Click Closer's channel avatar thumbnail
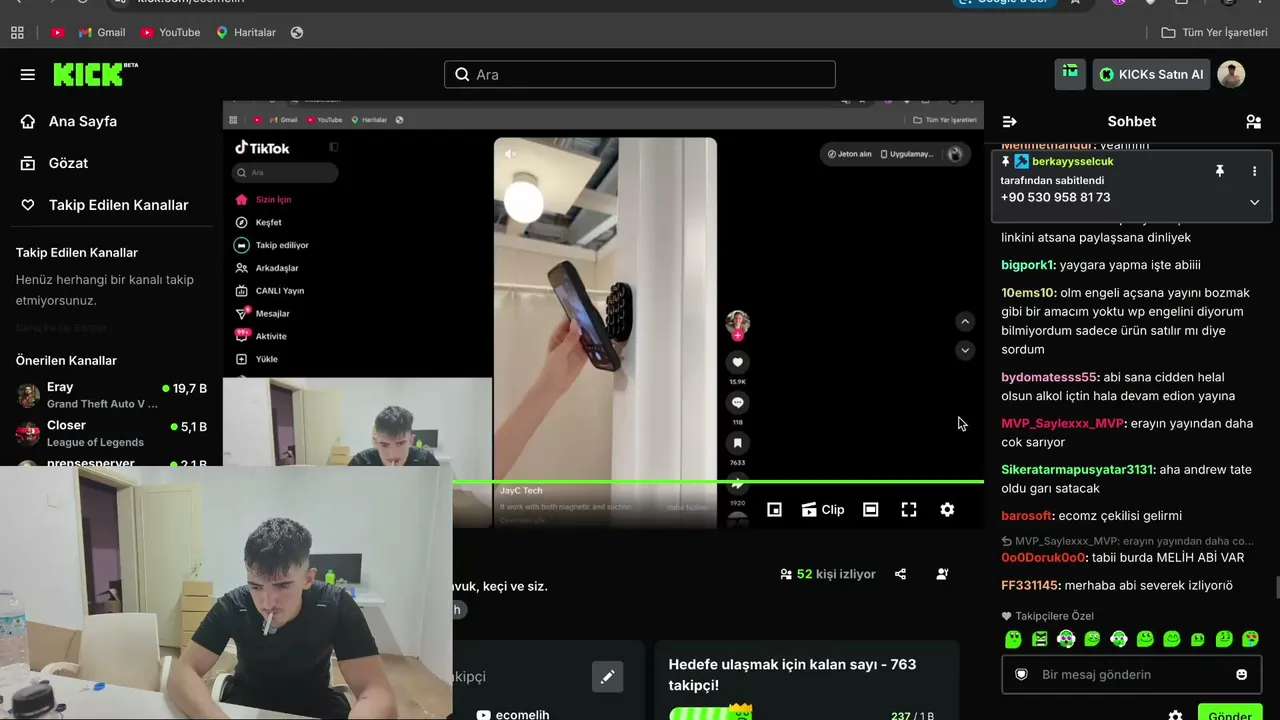1280x720 pixels. click(28, 433)
